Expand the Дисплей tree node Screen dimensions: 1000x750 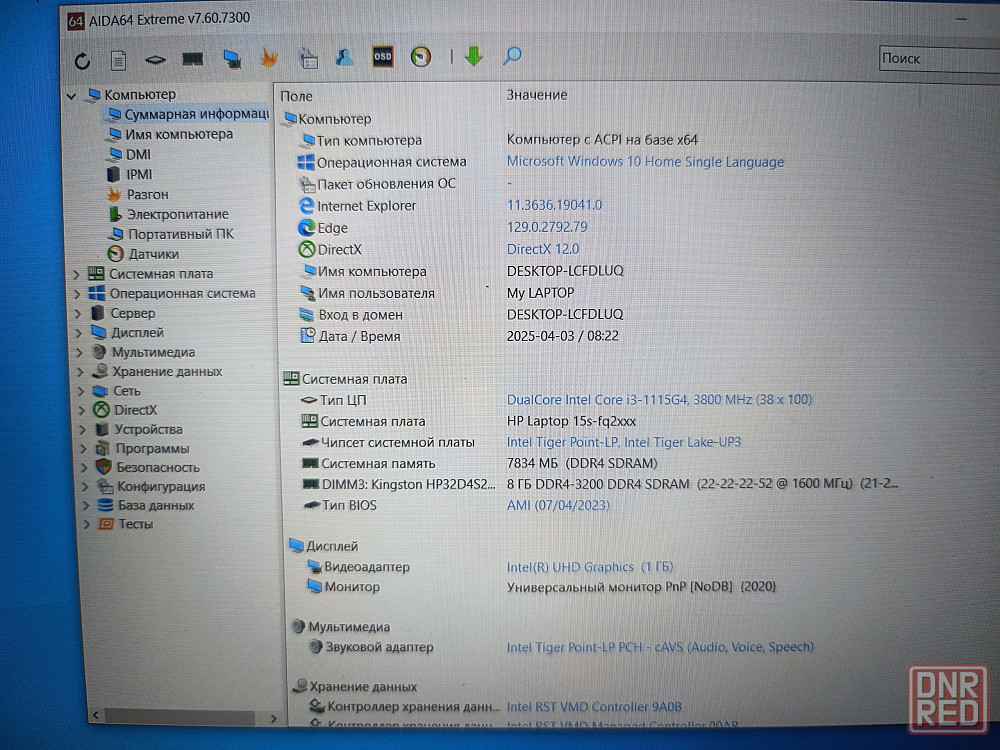click(x=79, y=333)
